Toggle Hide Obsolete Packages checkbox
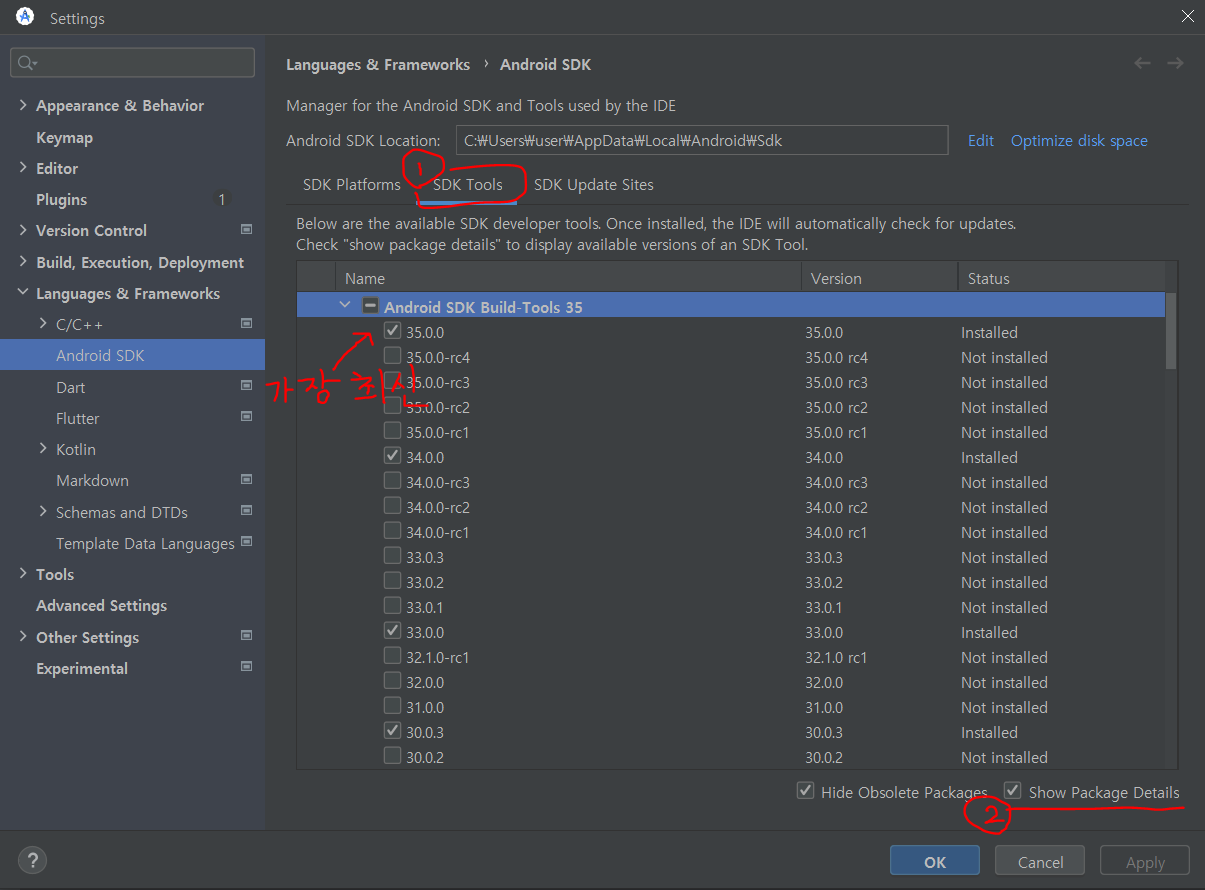 click(805, 791)
